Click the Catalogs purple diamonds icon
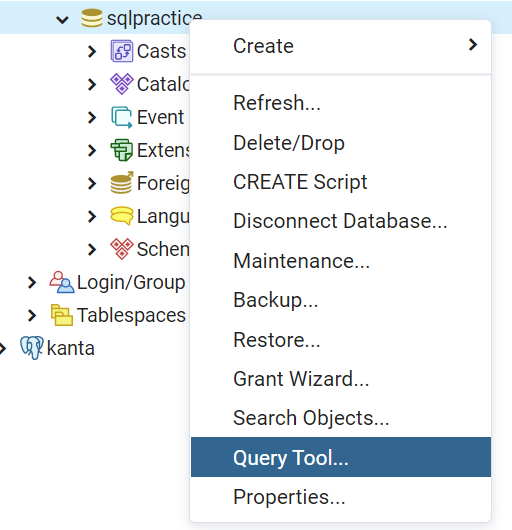 click(122, 84)
